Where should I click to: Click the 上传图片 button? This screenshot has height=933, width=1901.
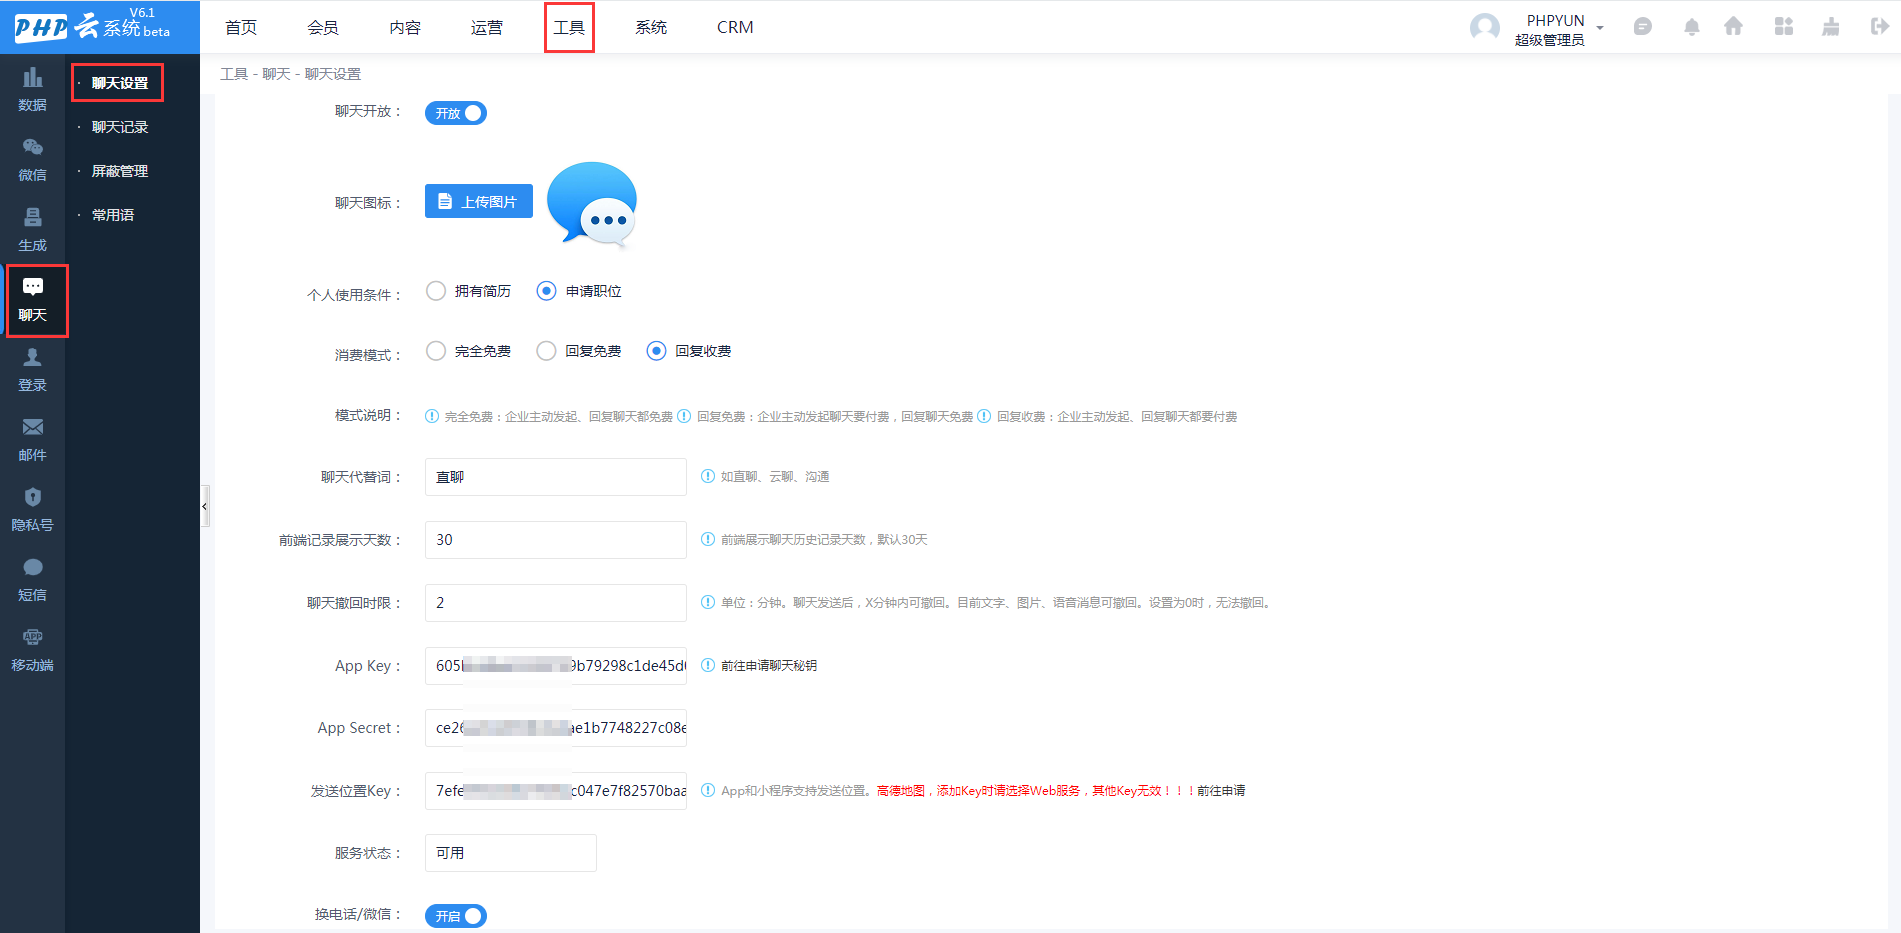pyautogui.click(x=479, y=201)
